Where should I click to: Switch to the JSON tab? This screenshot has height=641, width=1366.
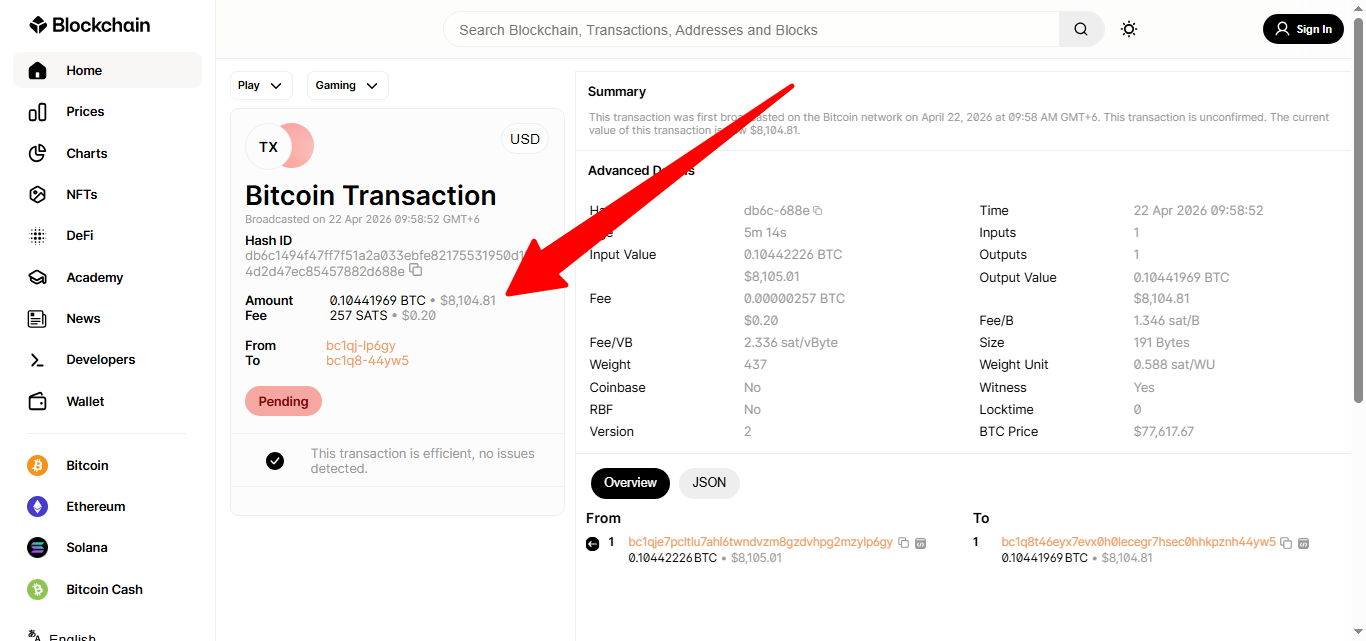(709, 482)
